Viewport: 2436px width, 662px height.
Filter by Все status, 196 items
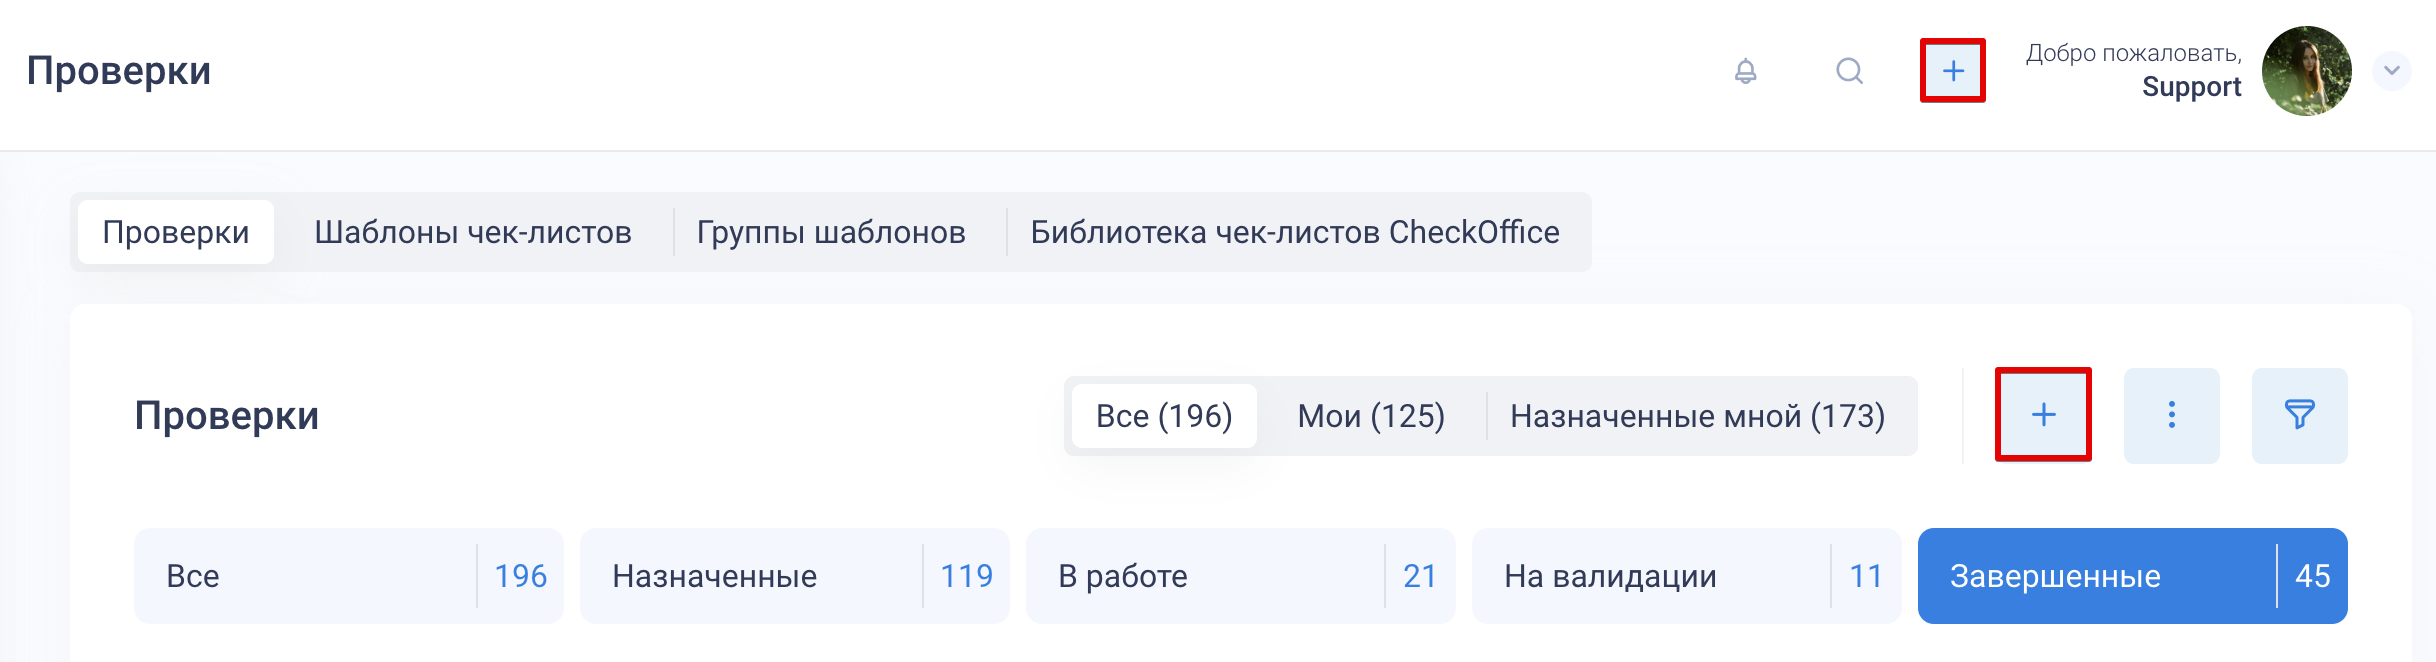348,576
